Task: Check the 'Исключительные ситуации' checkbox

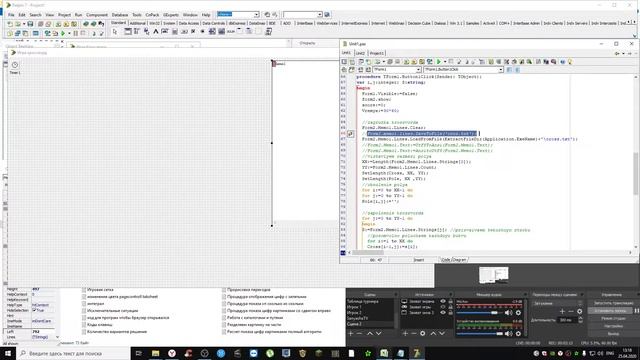Action: [84, 311]
